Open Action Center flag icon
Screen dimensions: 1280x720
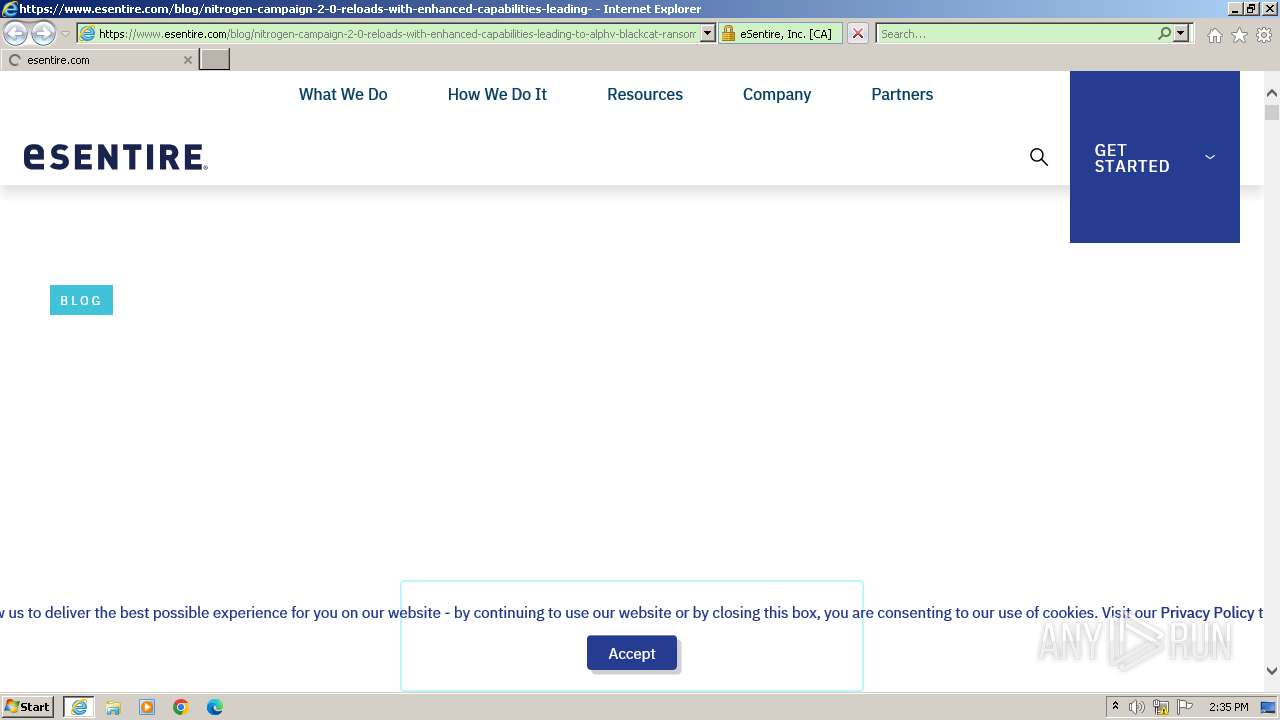1185,707
